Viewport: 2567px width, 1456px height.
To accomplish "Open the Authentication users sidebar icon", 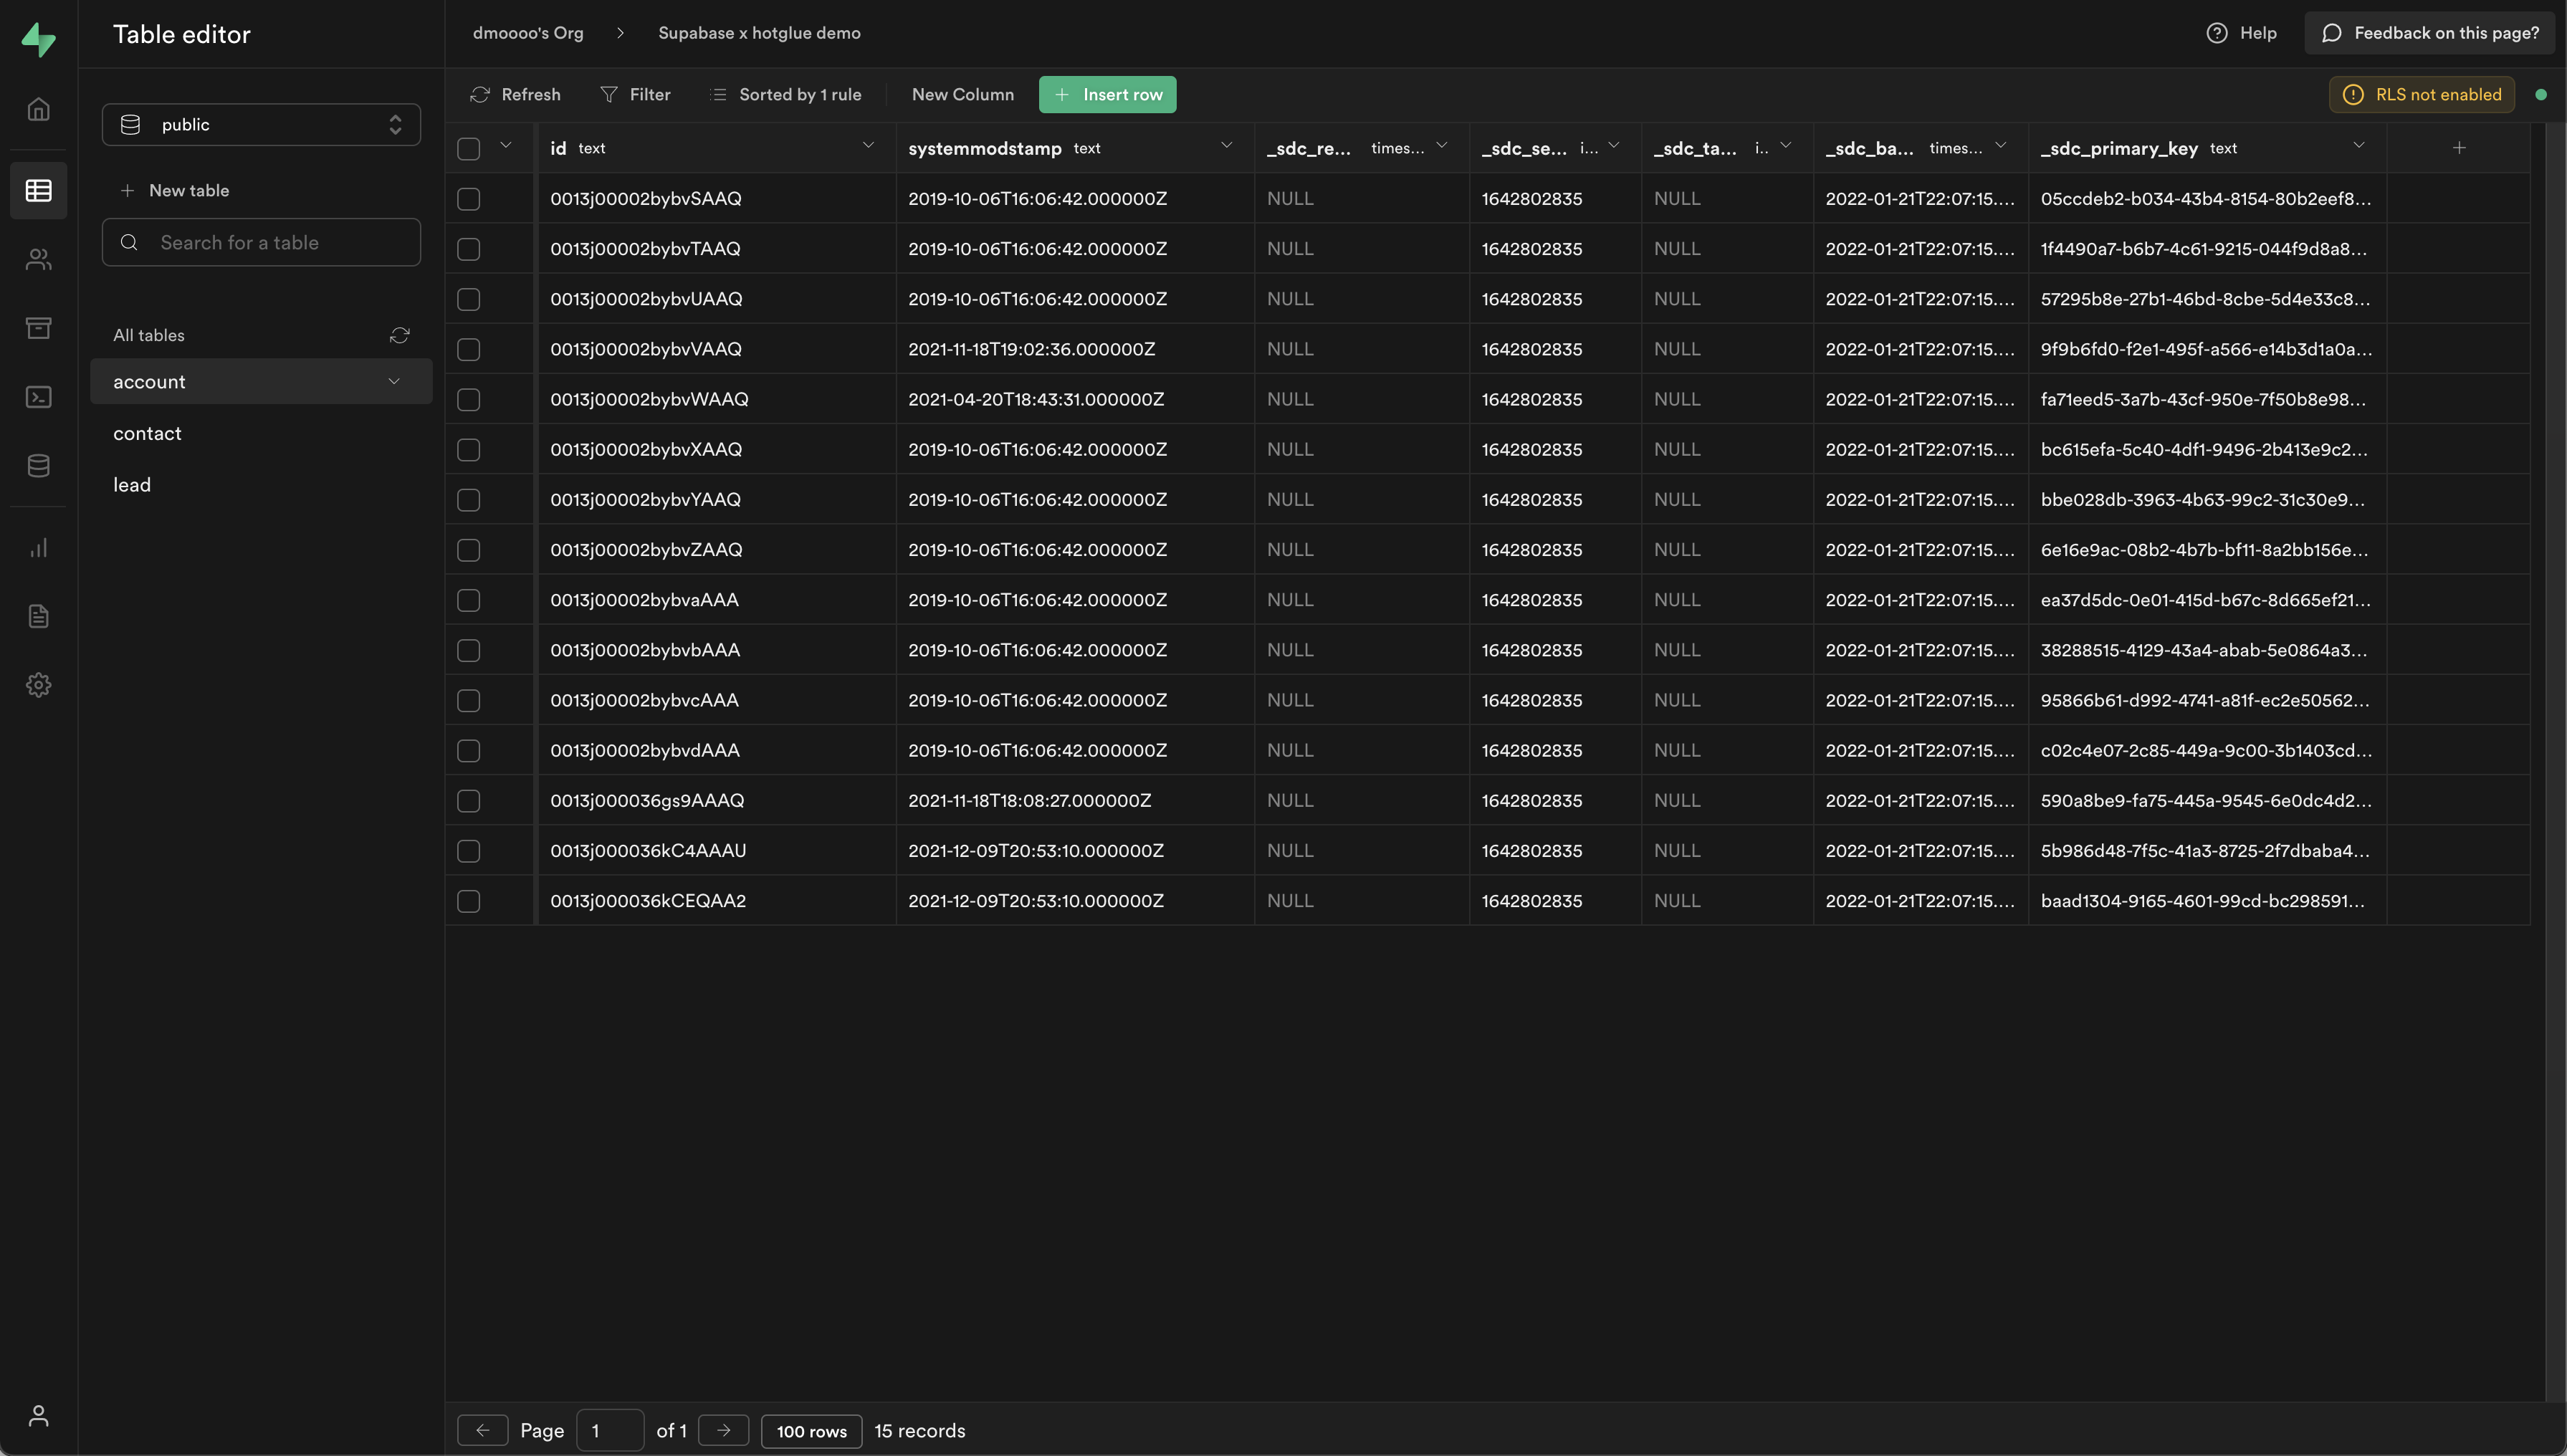I will click(x=38, y=260).
